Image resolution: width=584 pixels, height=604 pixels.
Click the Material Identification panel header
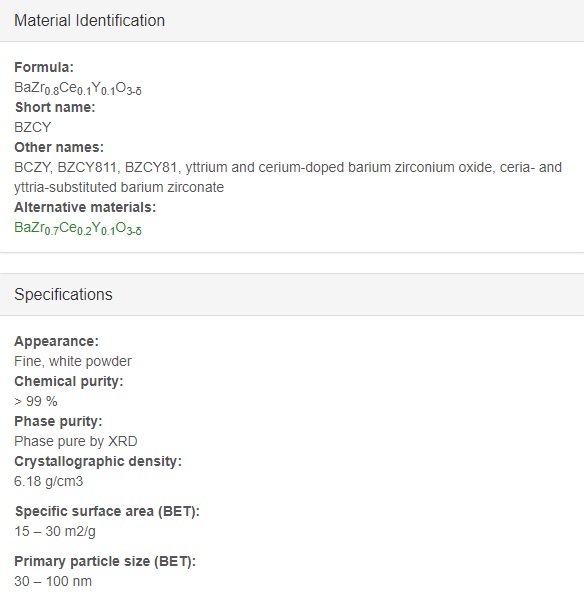coord(292,20)
